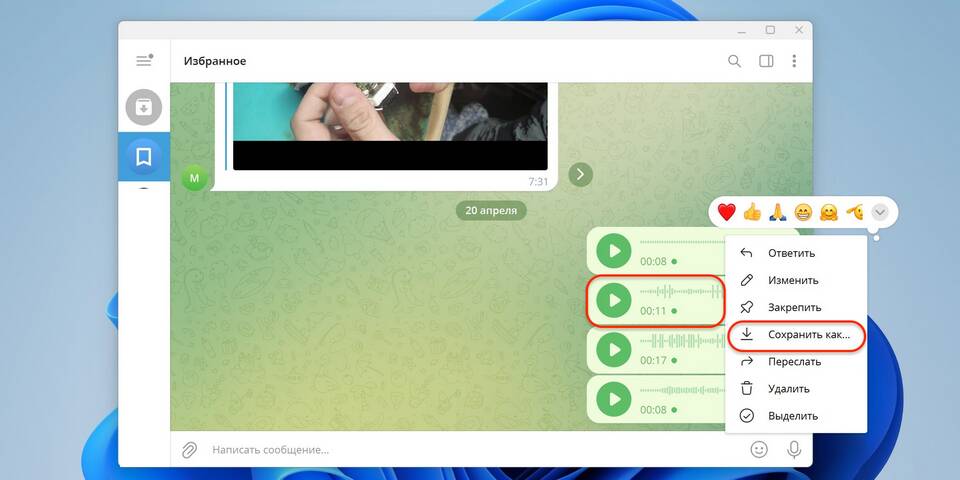Choose 'Изменить' in the context menu
Image resolution: width=960 pixels, height=480 pixels.
(x=793, y=281)
